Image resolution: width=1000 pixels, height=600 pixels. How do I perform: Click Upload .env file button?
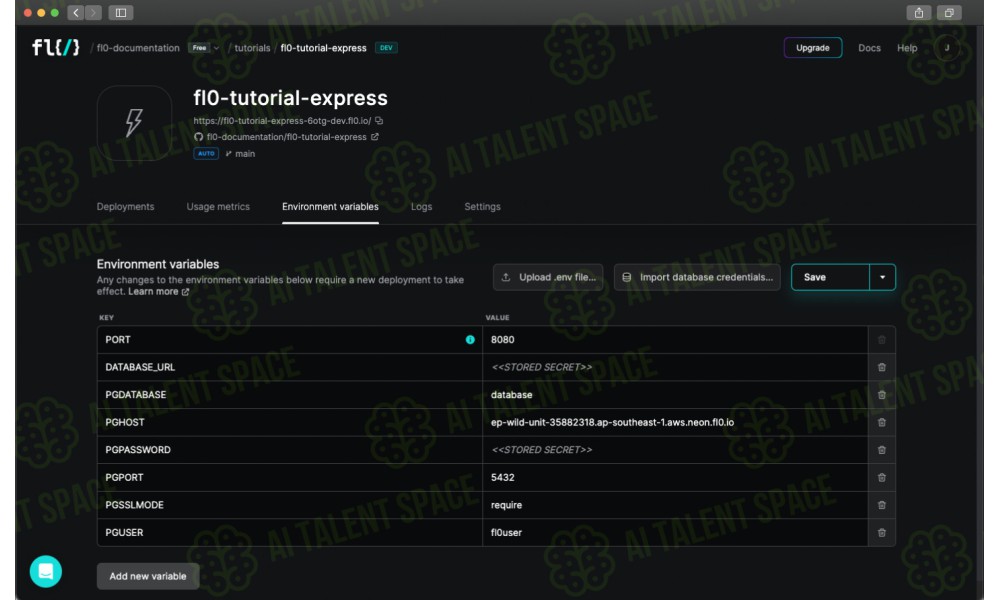(x=548, y=277)
